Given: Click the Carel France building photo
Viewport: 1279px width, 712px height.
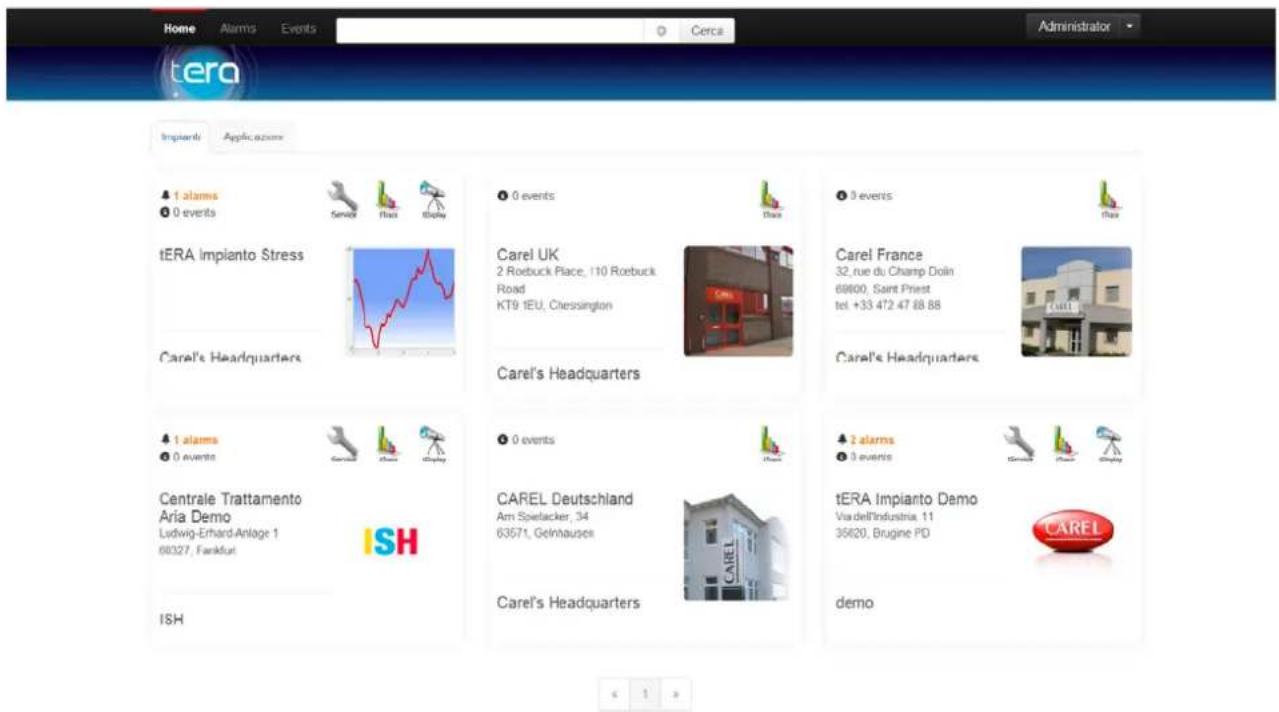Looking at the screenshot, I should [1076, 301].
